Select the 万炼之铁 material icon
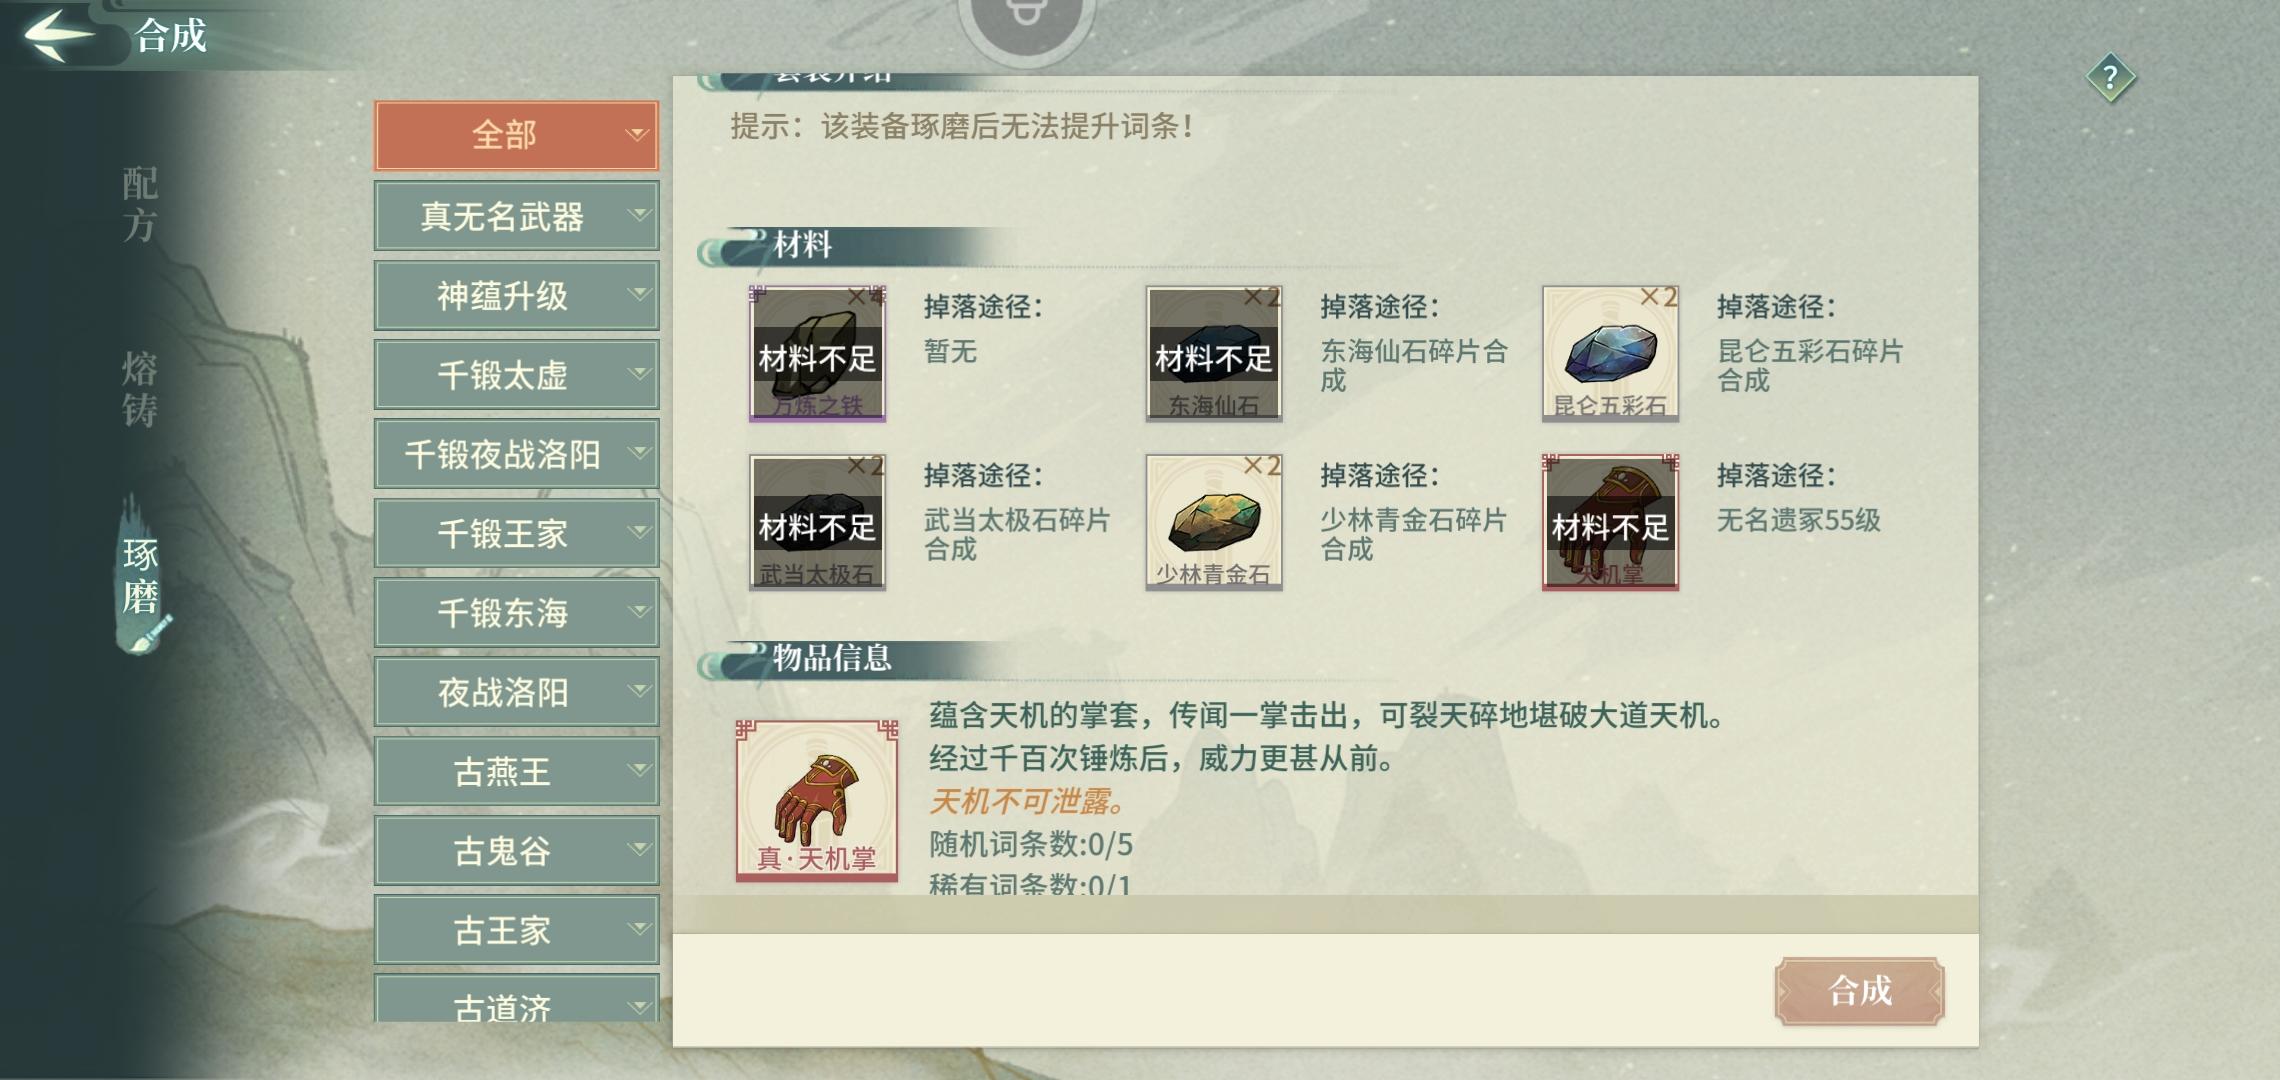This screenshot has width=2280, height=1080. coord(817,353)
